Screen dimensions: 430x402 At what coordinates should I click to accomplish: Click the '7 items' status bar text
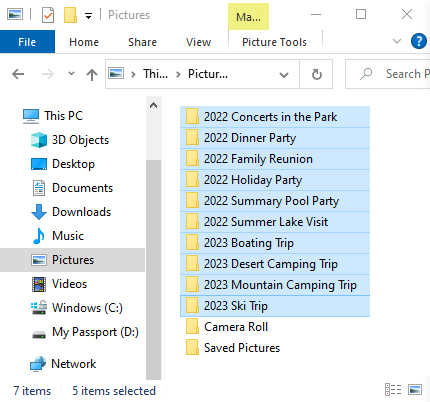tap(32, 391)
